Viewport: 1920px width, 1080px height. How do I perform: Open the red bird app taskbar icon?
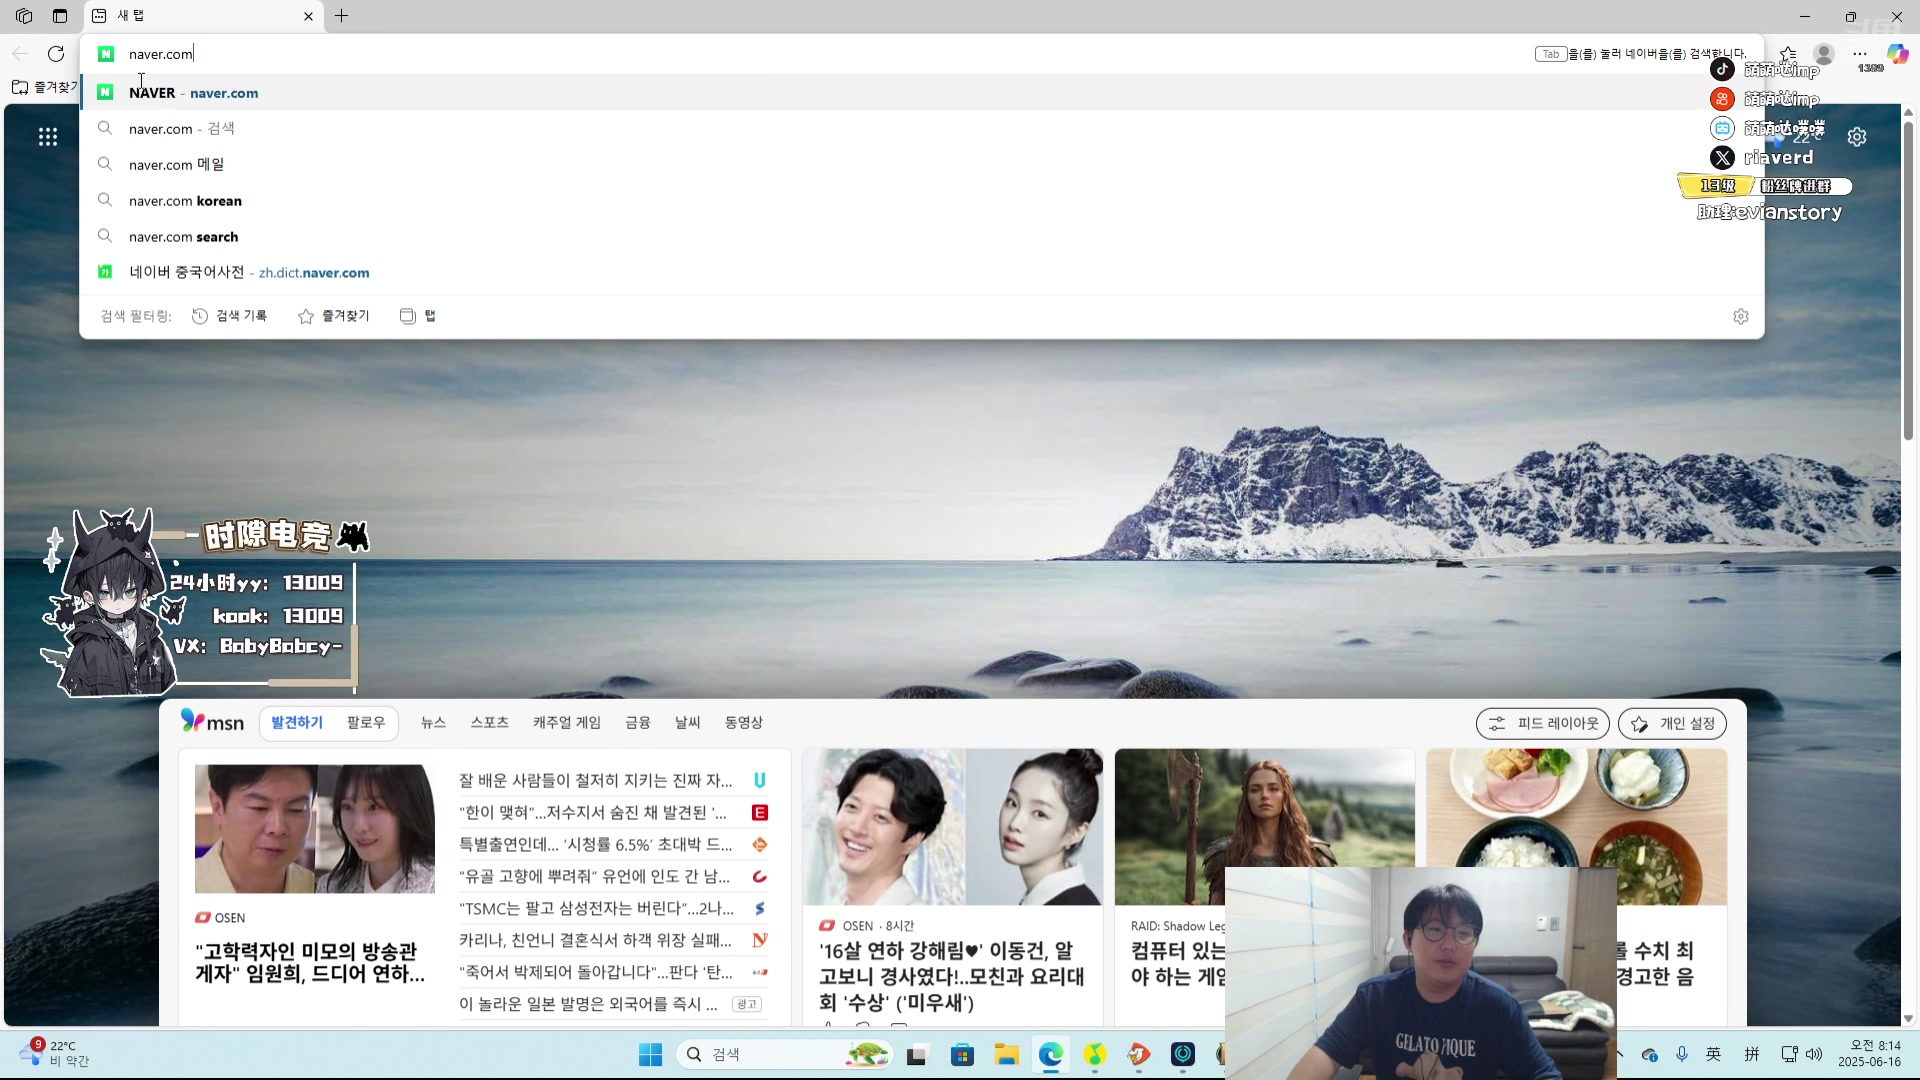coord(1139,1055)
